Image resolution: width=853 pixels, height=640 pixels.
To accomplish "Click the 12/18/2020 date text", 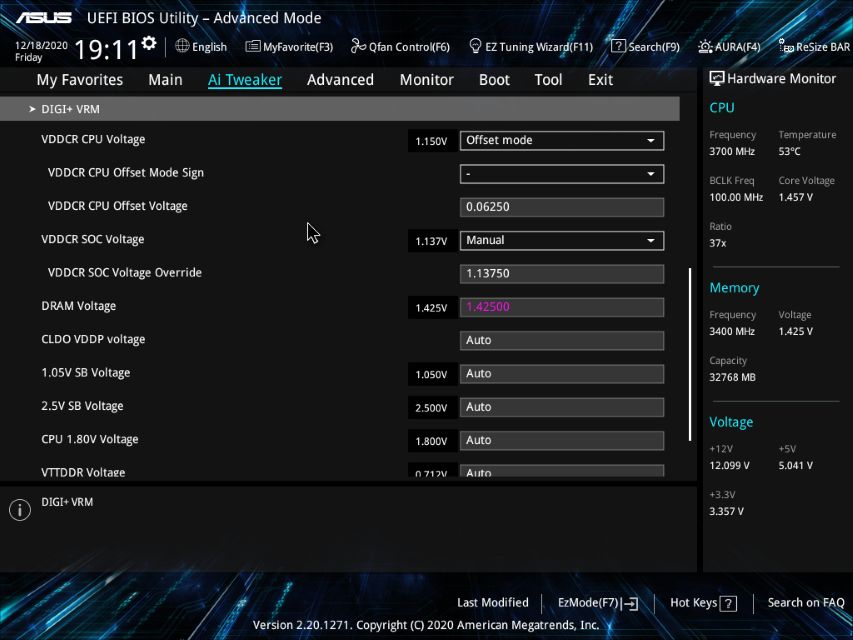I will coord(41,45).
